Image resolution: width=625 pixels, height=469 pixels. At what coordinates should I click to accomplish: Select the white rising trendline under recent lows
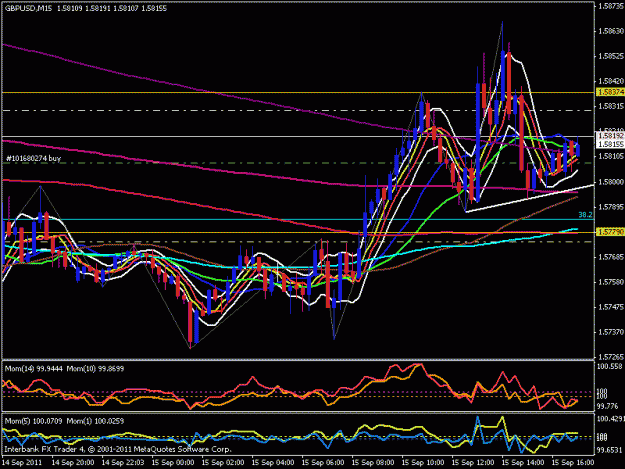click(x=530, y=198)
